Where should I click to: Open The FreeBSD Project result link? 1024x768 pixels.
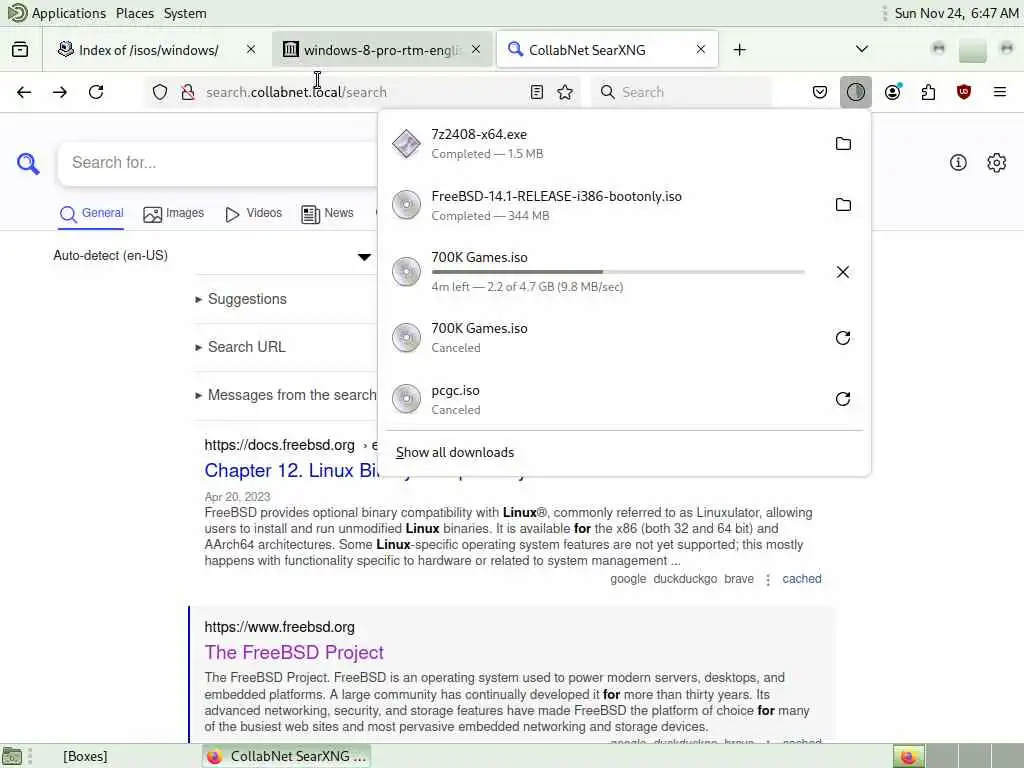(x=294, y=652)
